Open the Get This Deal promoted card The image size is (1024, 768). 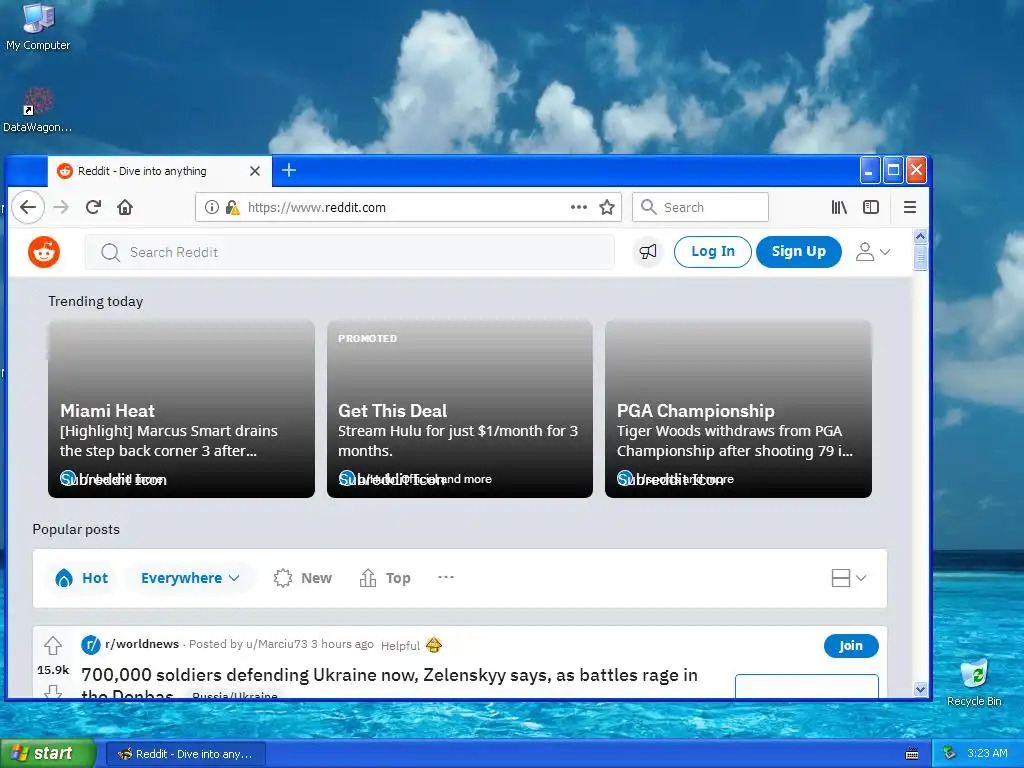[460, 409]
